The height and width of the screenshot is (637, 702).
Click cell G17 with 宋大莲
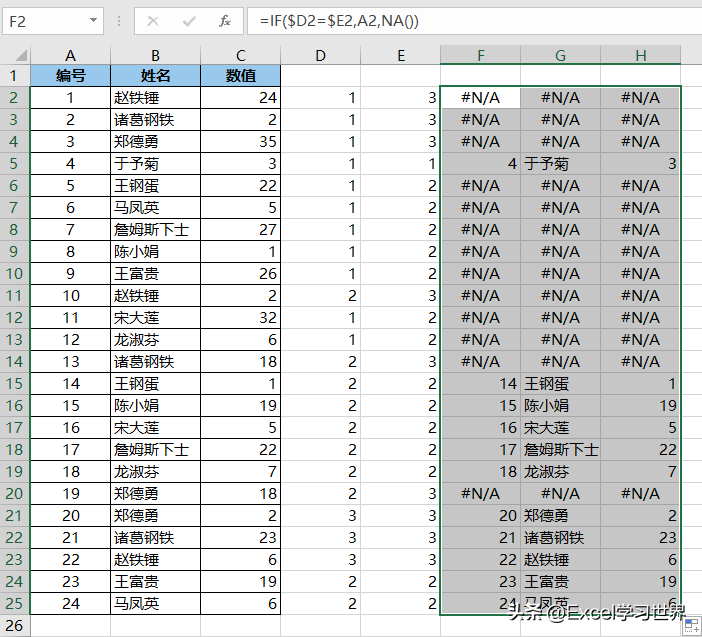pyautogui.click(x=561, y=428)
